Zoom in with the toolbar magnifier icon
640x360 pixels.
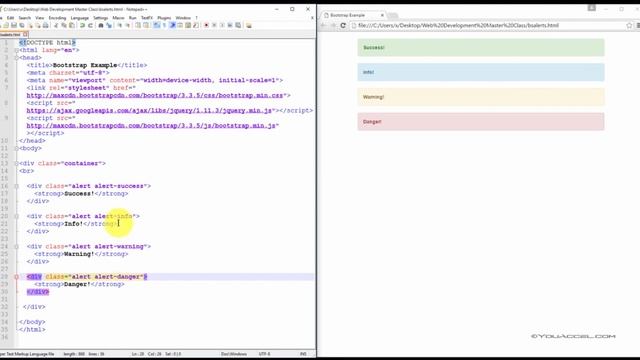(120, 25)
